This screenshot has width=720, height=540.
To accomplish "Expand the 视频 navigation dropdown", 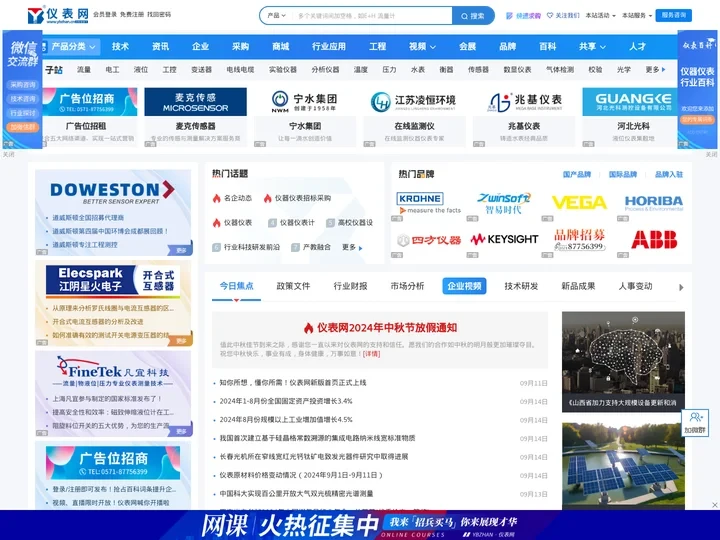I will point(422,46).
